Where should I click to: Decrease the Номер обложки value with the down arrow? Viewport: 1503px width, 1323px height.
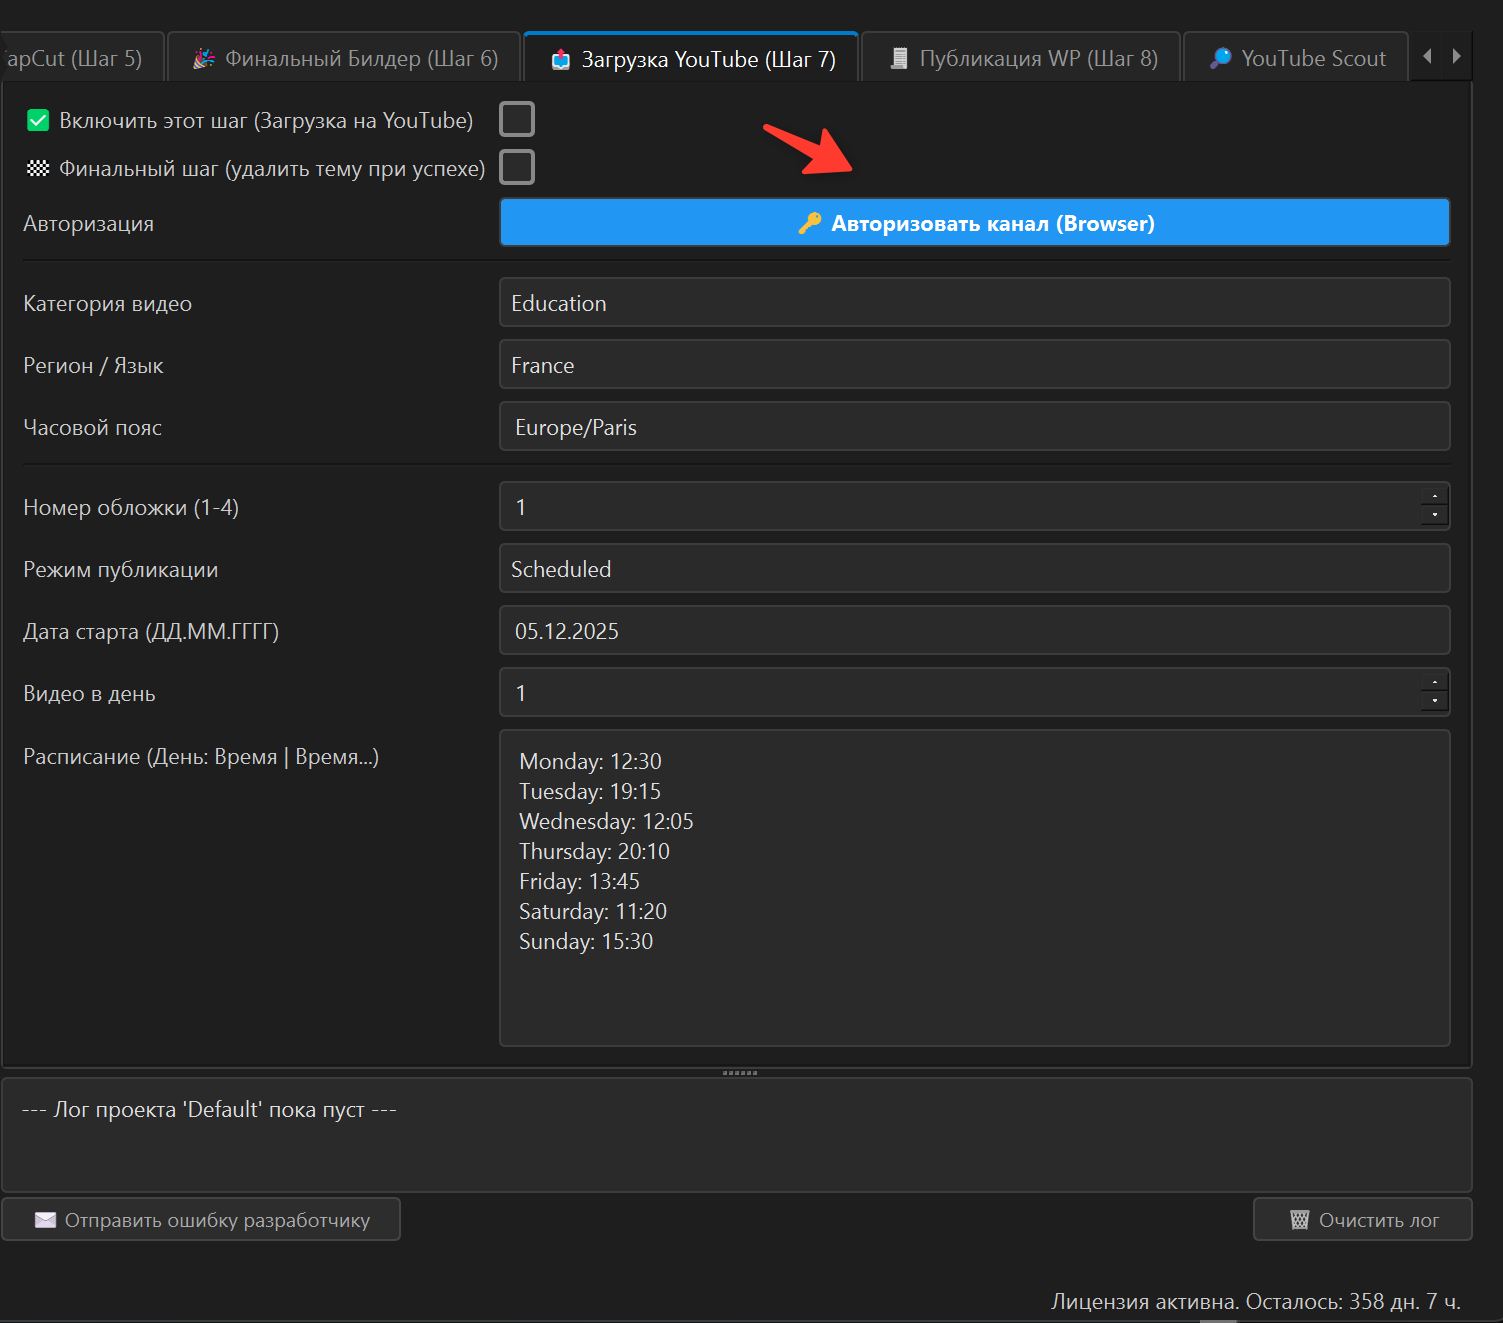pyautogui.click(x=1435, y=516)
